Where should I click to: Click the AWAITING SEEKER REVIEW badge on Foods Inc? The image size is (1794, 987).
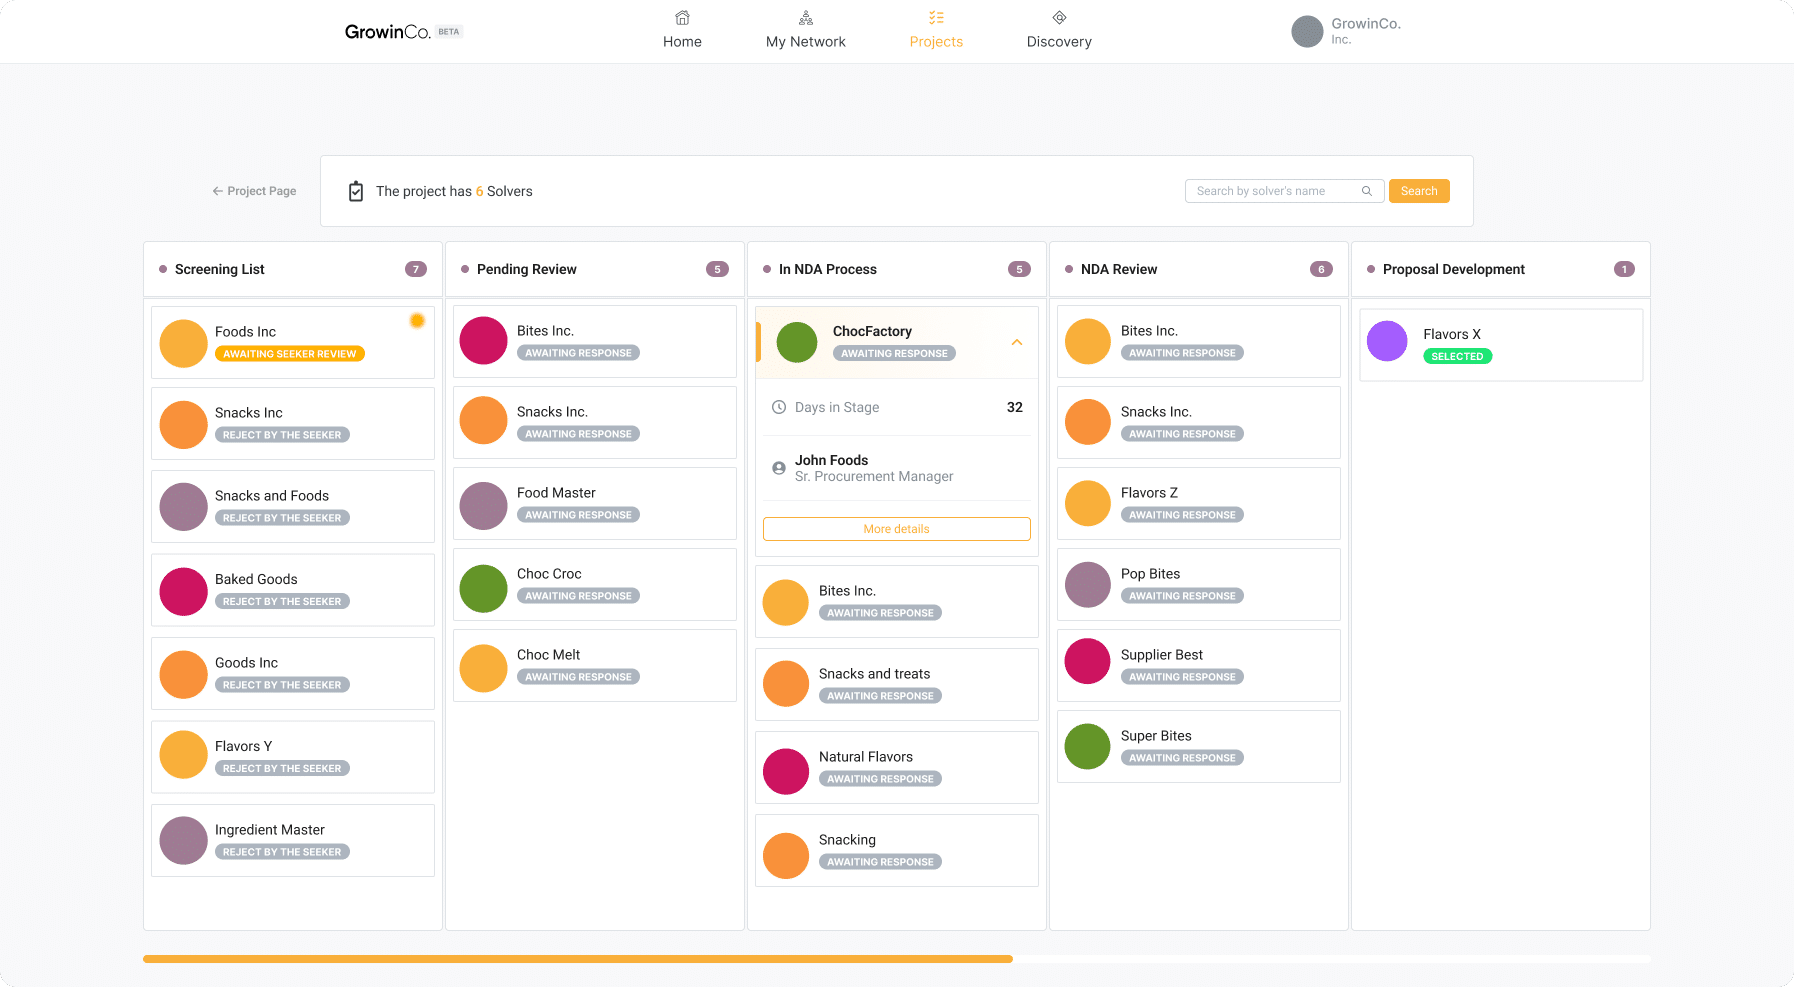tap(289, 353)
